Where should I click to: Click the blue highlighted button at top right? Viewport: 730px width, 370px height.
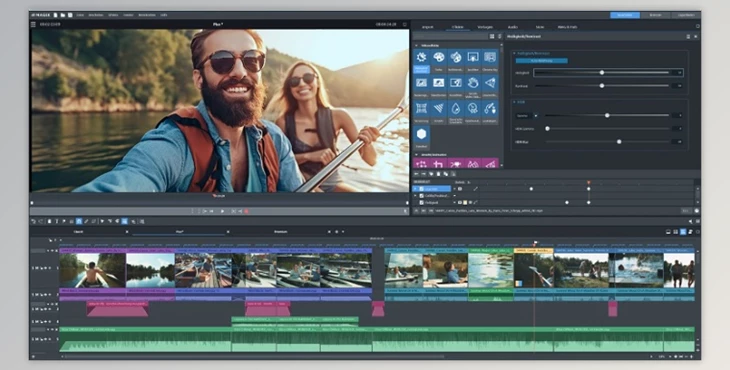625,15
